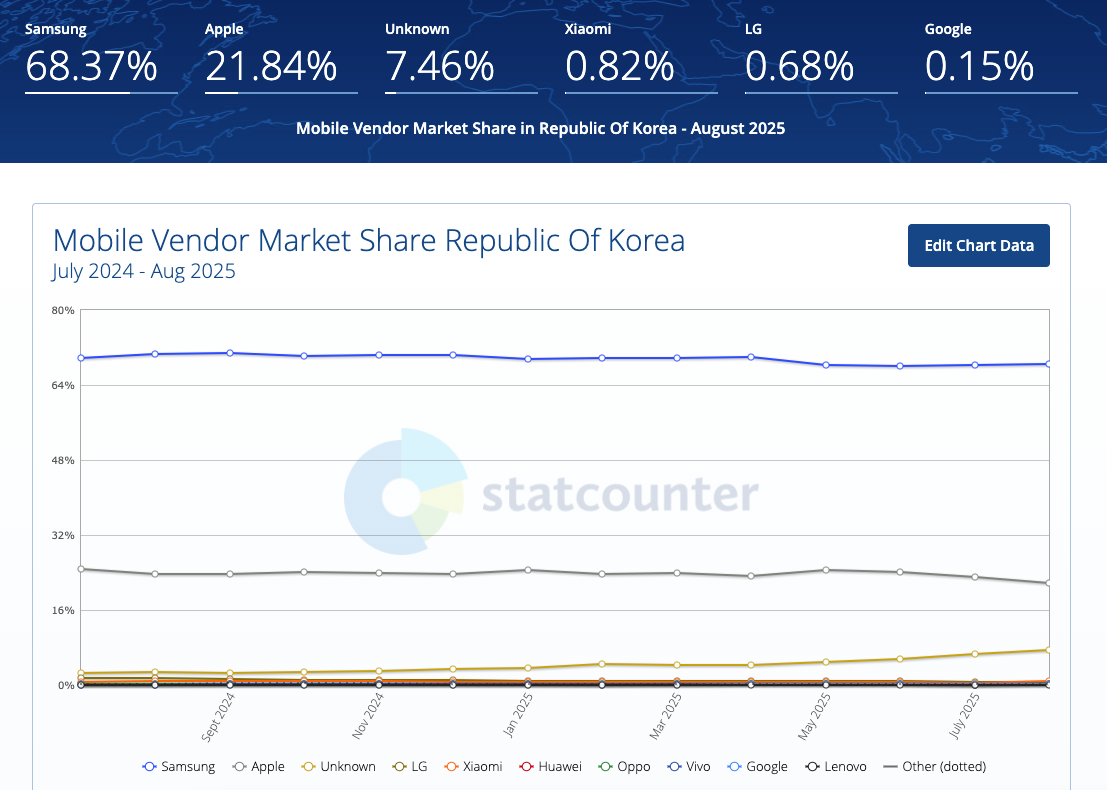Click the 80% y-axis label
Image resolution: width=1107 pixels, height=790 pixels.
(63, 311)
